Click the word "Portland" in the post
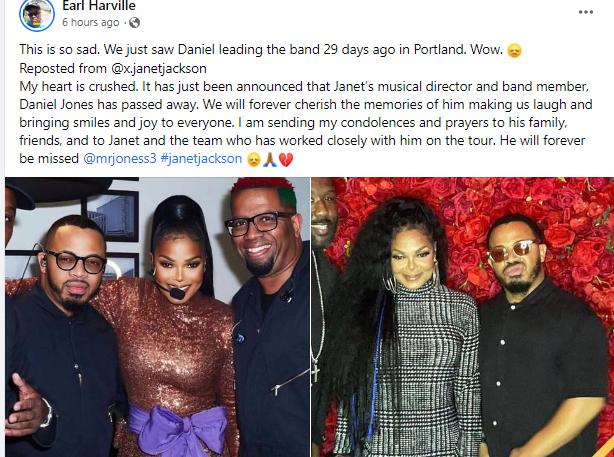Viewport: 614px width, 457px height. pos(439,50)
